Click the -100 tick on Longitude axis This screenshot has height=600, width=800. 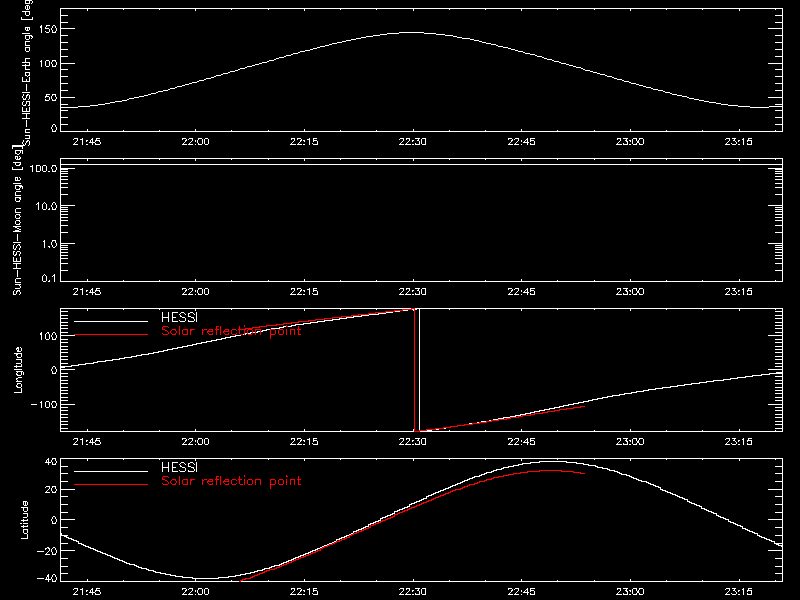pos(44,404)
